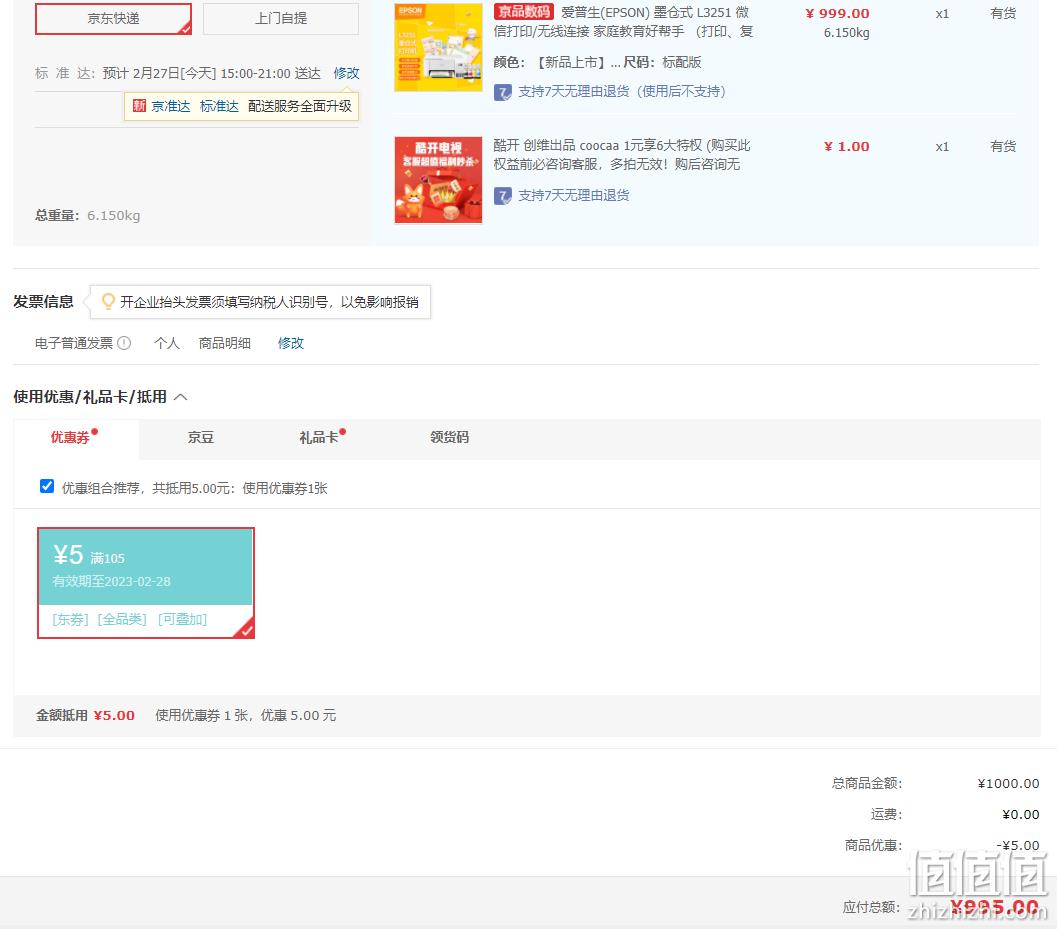Open the 酷开 coocaa 1元享6大特权 title
This screenshot has width=1057, height=929.
(x=622, y=154)
